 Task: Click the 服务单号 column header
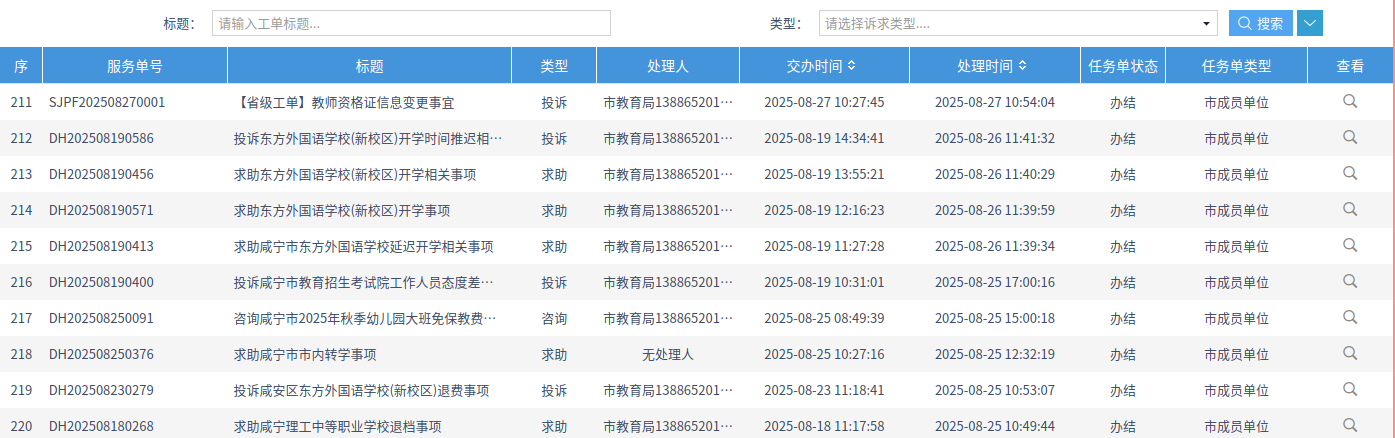point(135,66)
